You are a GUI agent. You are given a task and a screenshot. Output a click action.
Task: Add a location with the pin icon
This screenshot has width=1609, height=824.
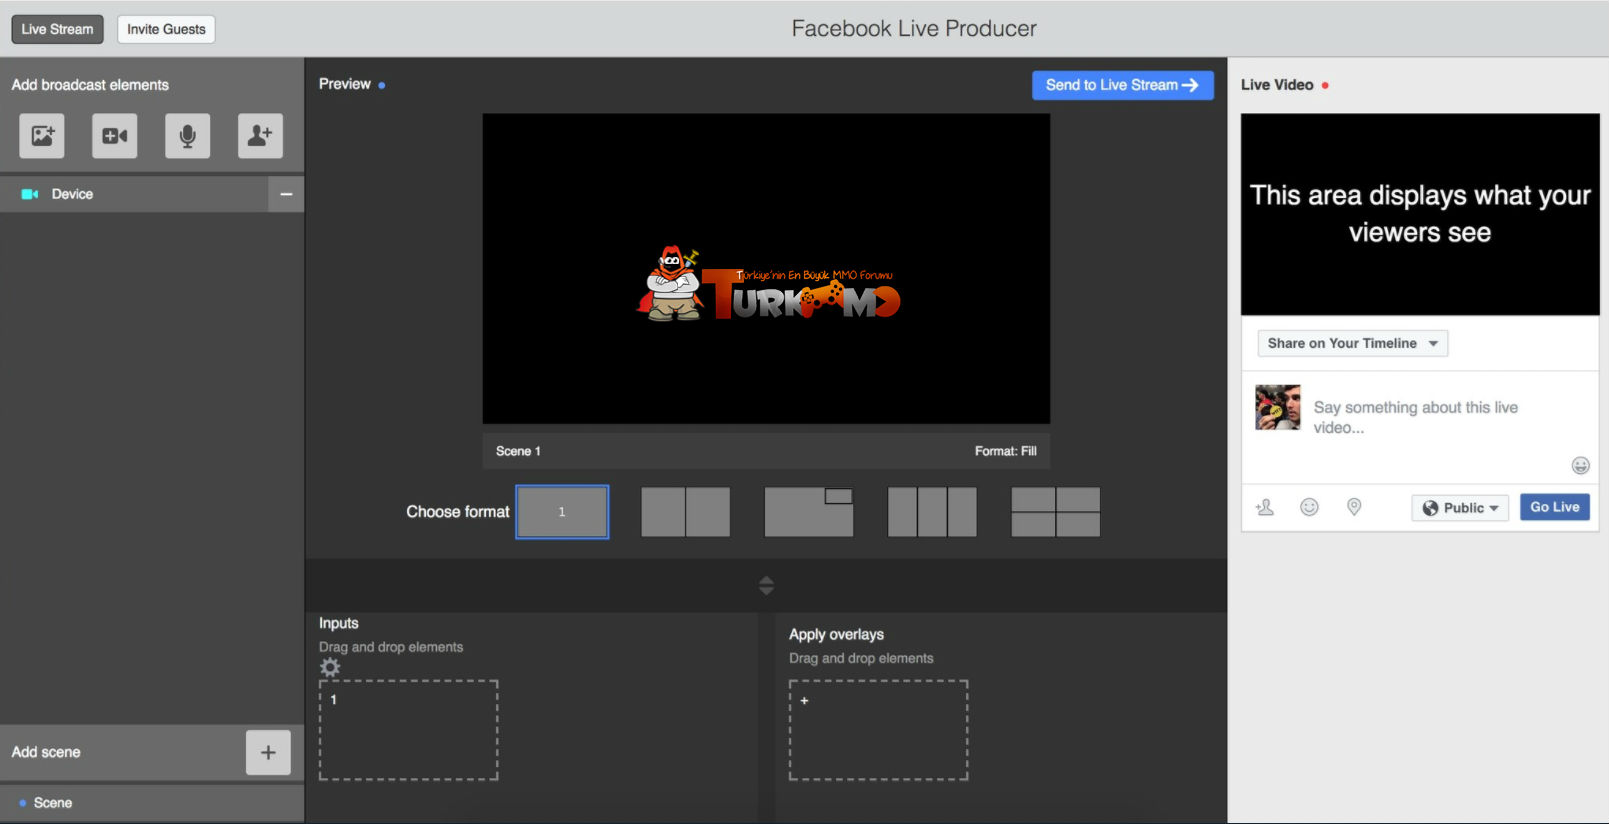tap(1354, 507)
